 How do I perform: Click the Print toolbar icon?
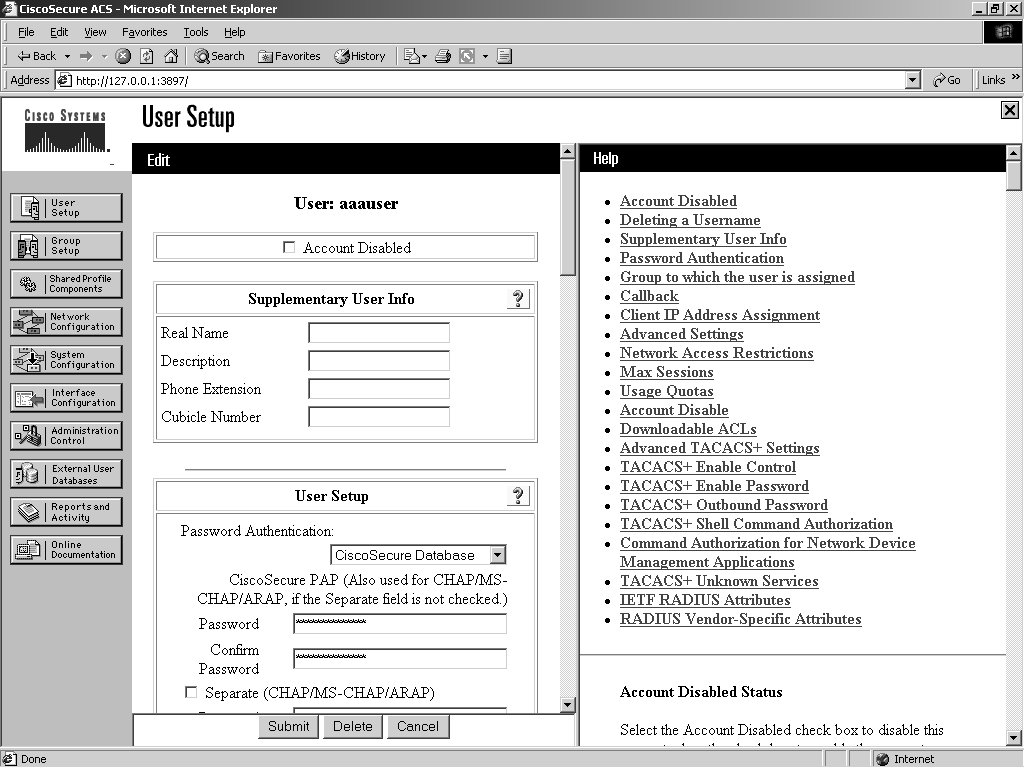click(x=443, y=56)
